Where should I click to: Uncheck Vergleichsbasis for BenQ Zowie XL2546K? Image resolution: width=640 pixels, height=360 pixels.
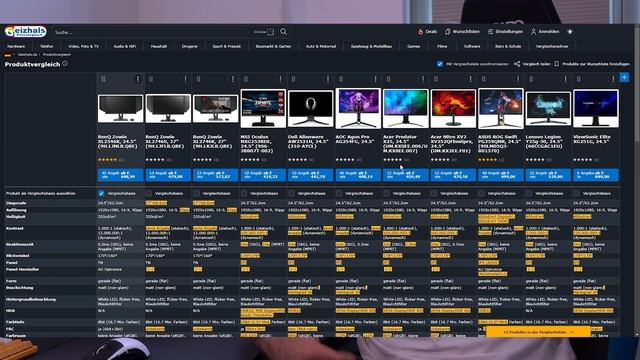click(x=101, y=193)
